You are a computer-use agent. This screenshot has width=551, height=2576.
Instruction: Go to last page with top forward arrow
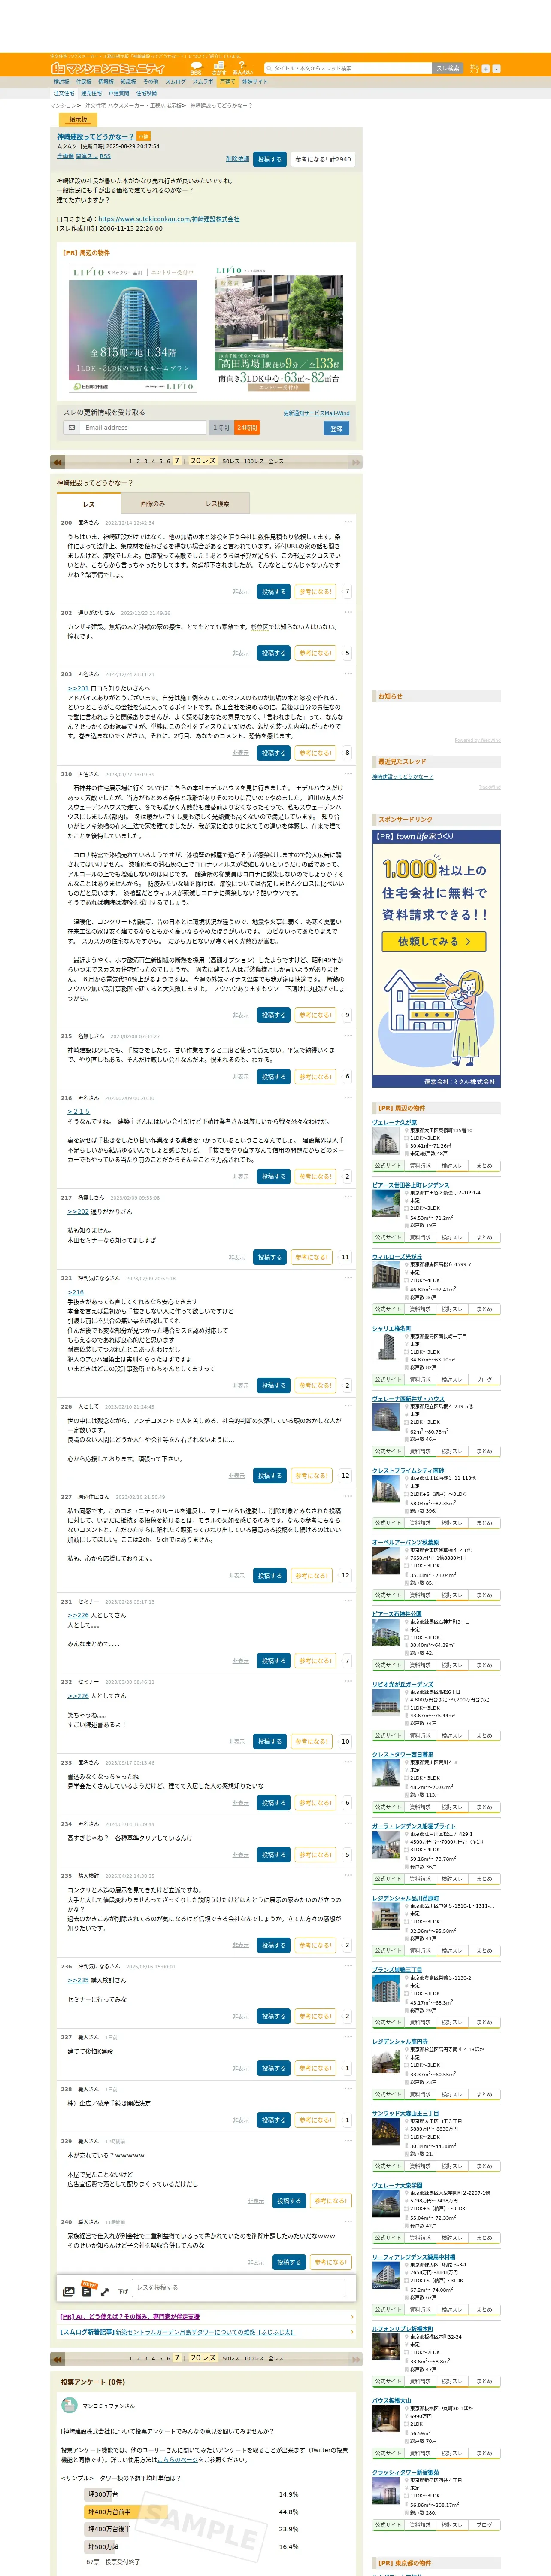[x=354, y=462]
